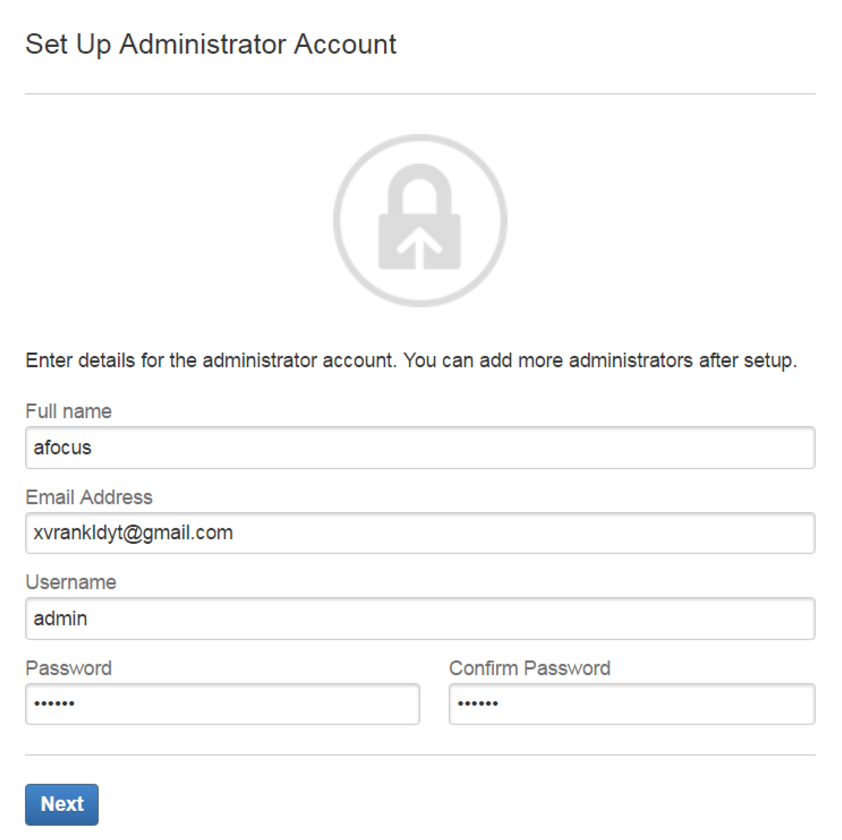This screenshot has height=840, width=842.
Task: Click the "Password" label on the left
Action: [x=68, y=668]
